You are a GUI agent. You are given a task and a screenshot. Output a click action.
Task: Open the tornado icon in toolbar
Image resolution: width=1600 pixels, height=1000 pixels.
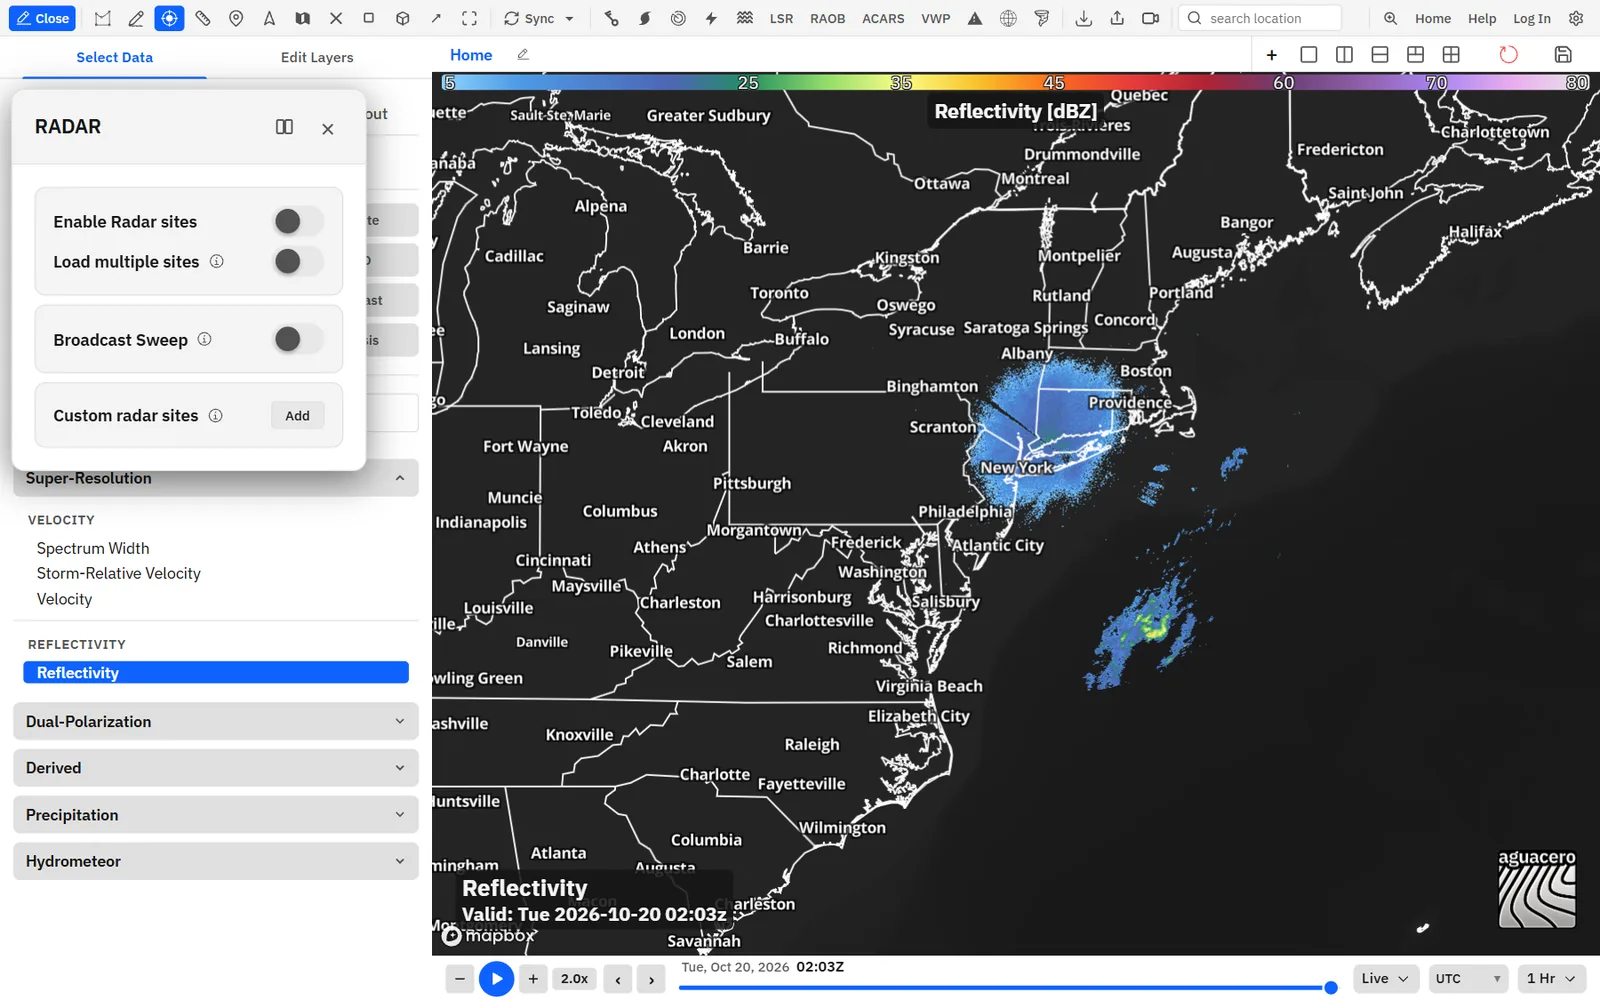tap(1042, 18)
